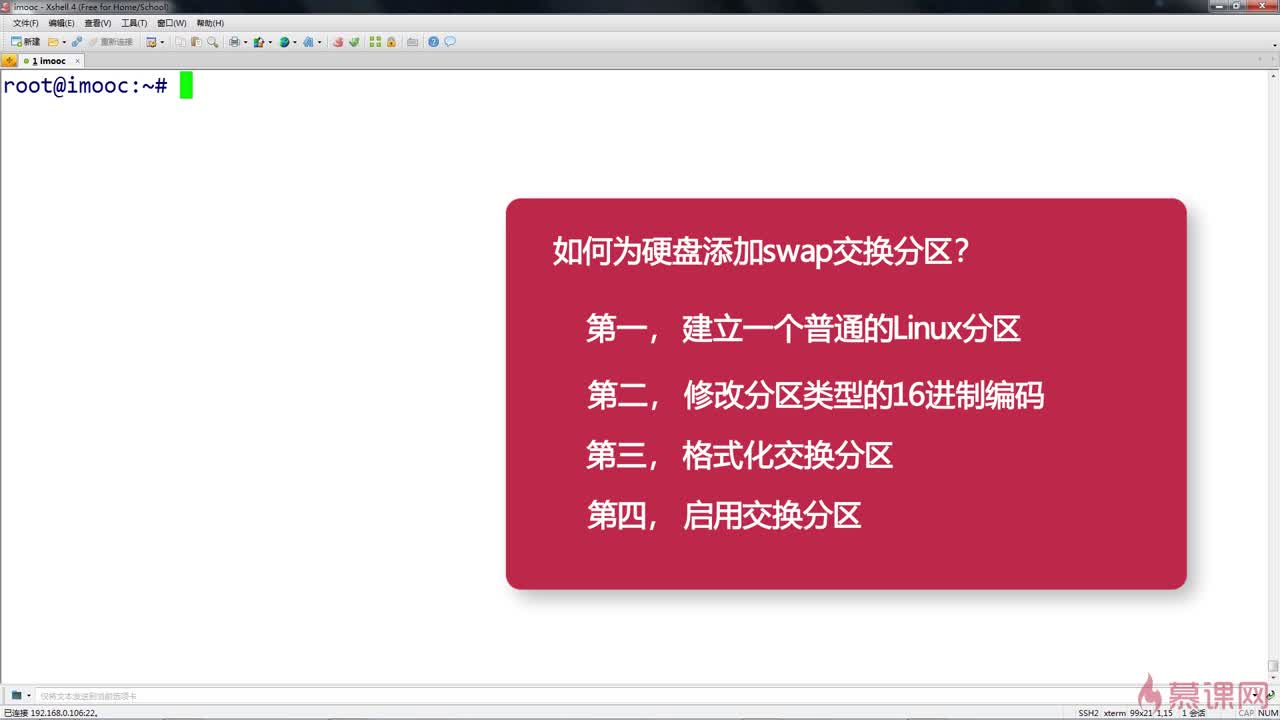Click the green grid layout icon
The height and width of the screenshot is (720, 1280).
[375, 42]
